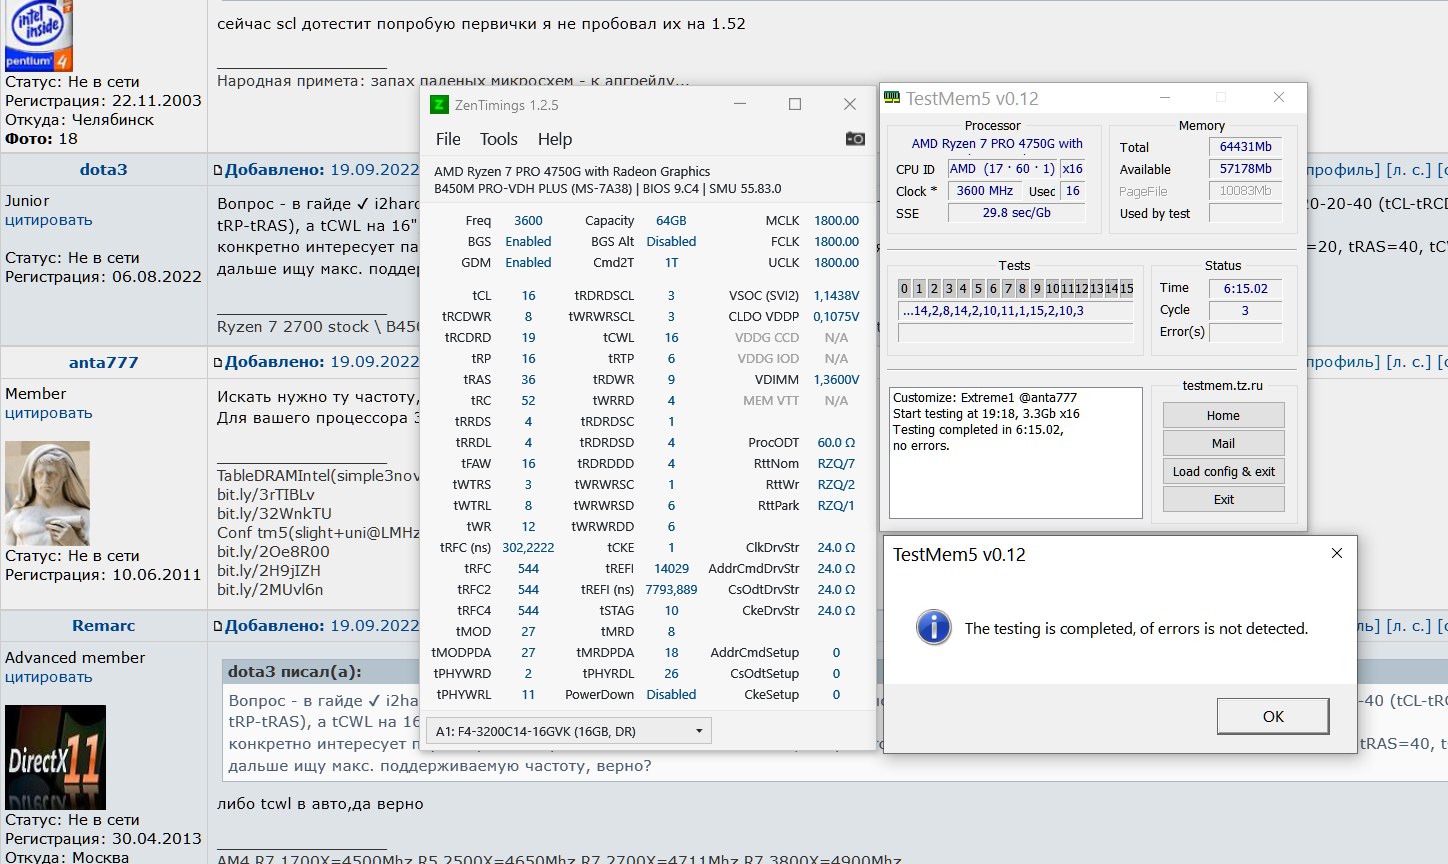Open the bit.ly/2Oe8R00 link
Screen dimensions: 1448x864
(x=273, y=551)
